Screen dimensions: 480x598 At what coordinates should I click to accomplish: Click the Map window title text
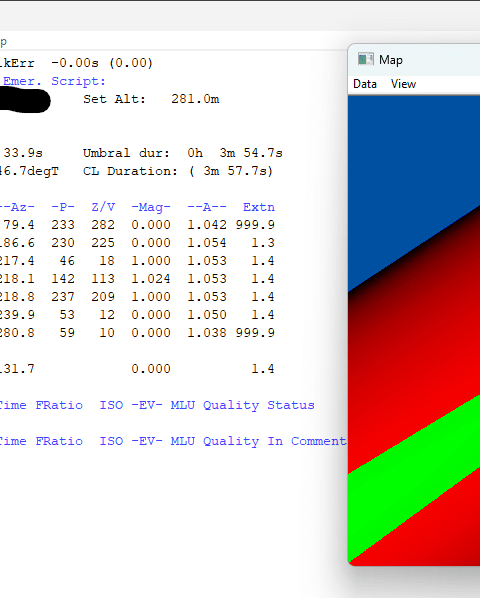click(x=391, y=60)
